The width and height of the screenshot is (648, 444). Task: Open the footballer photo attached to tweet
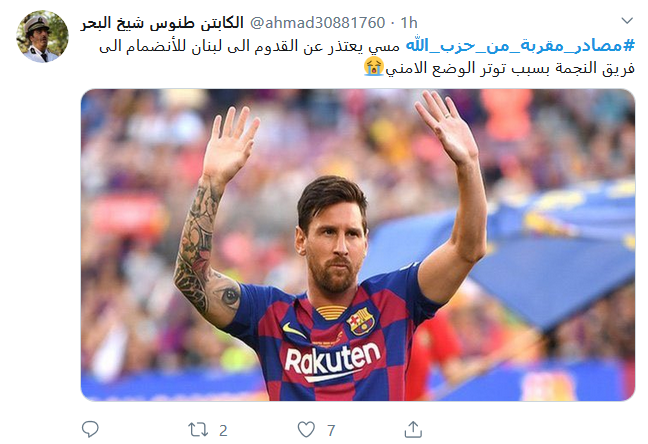pyautogui.click(x=358, y=245)
